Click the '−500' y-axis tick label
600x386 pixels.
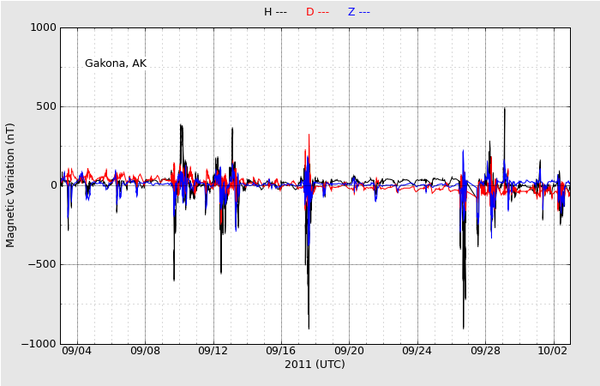click(42, 264)
